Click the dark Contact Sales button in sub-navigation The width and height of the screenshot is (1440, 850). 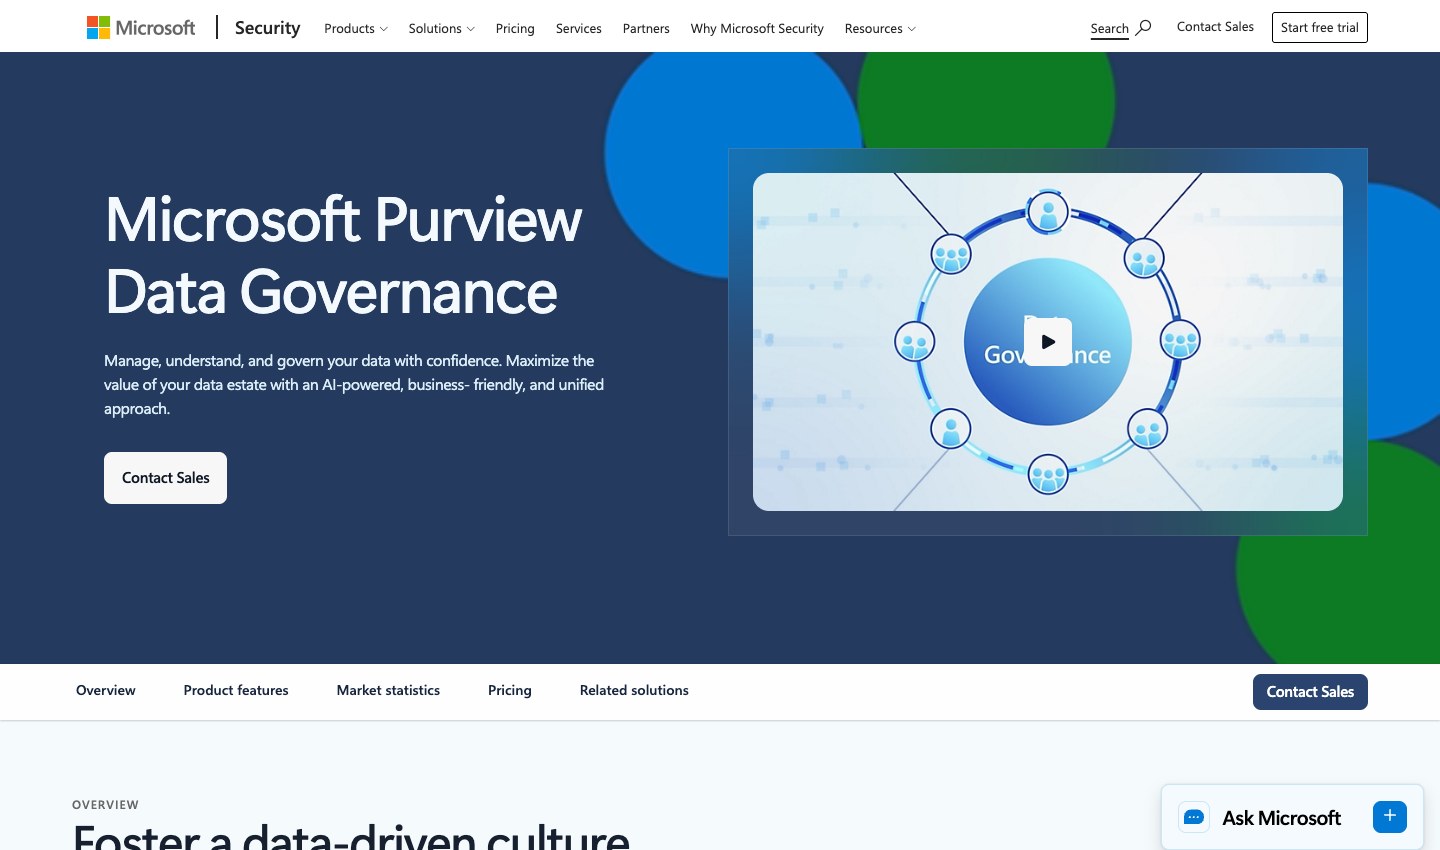pyautogui.click(x=1310, y=692)
